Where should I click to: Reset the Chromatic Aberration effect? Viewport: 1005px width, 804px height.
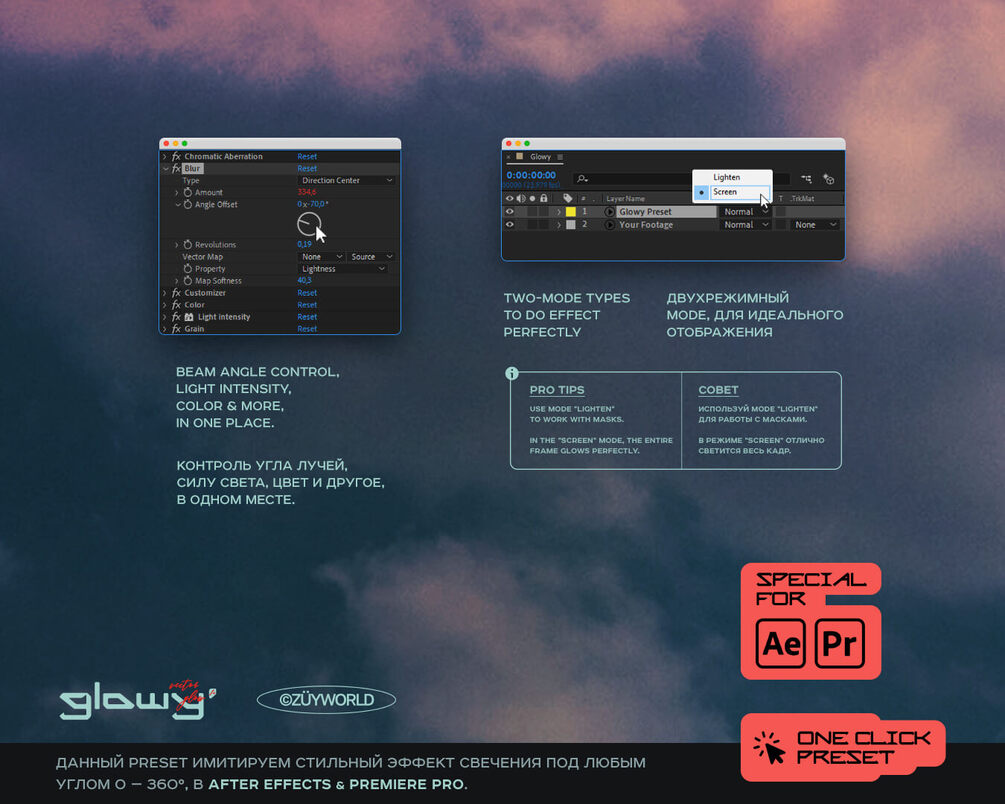coord(307,156)
